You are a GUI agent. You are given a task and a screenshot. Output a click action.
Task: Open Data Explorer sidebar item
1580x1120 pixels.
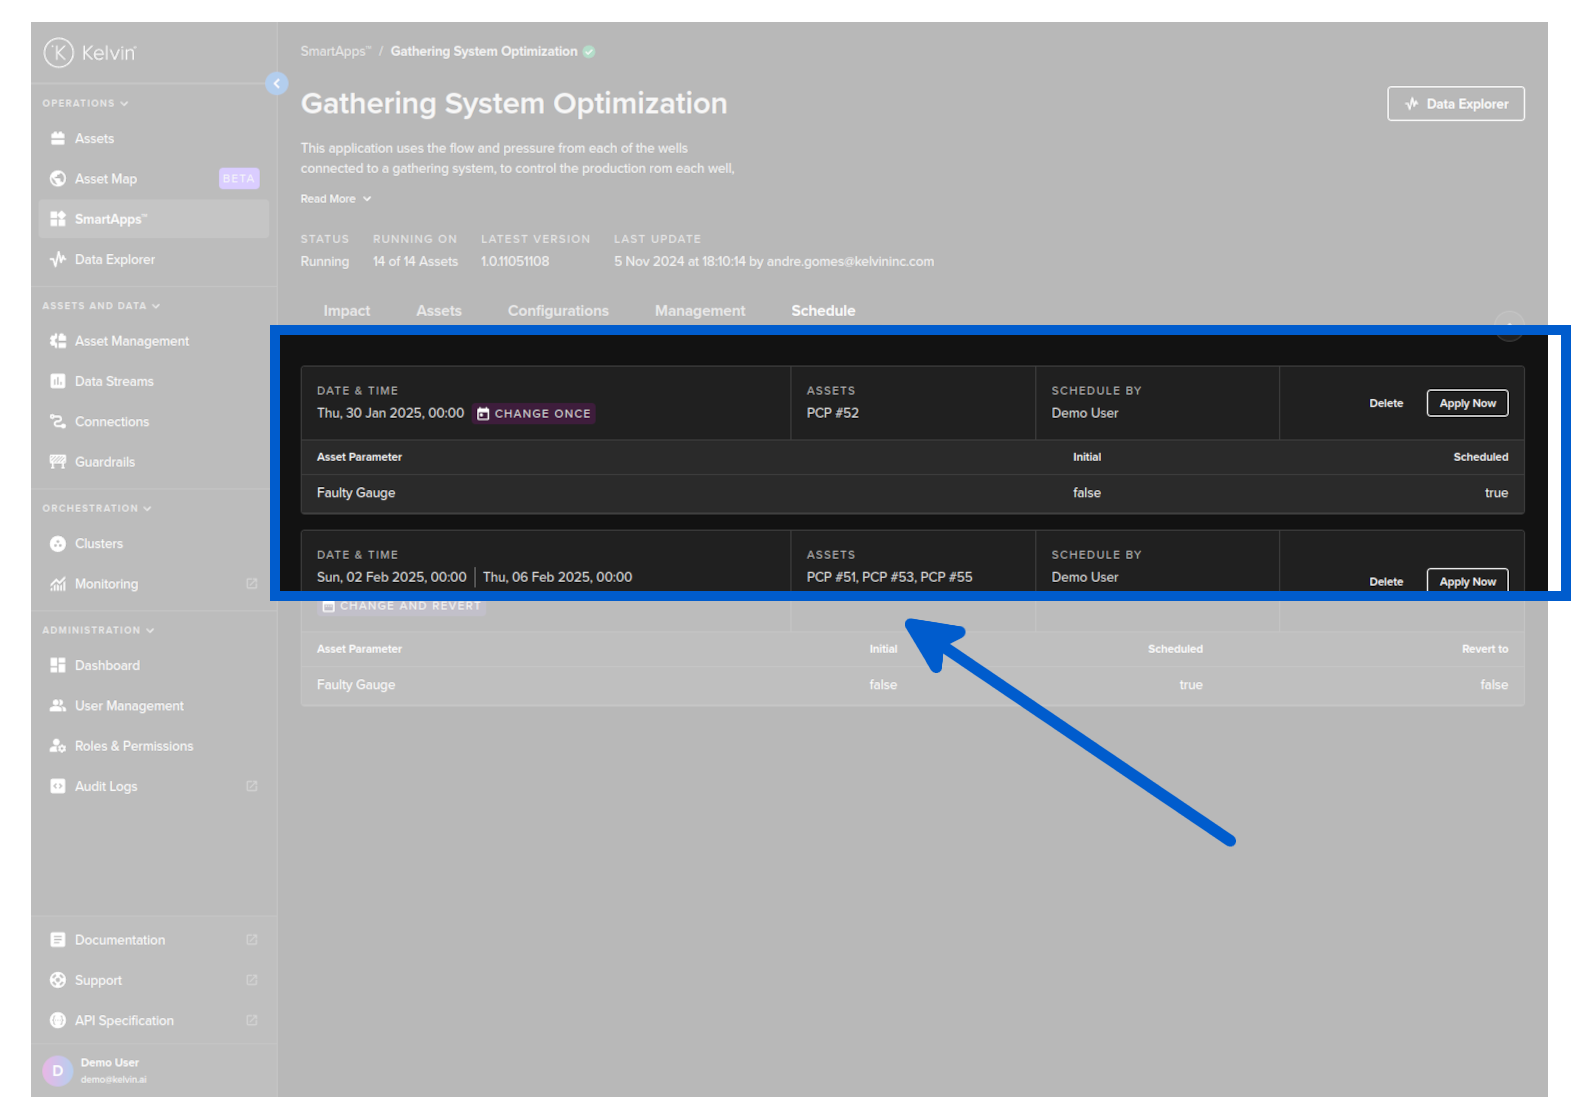(114, 260)
